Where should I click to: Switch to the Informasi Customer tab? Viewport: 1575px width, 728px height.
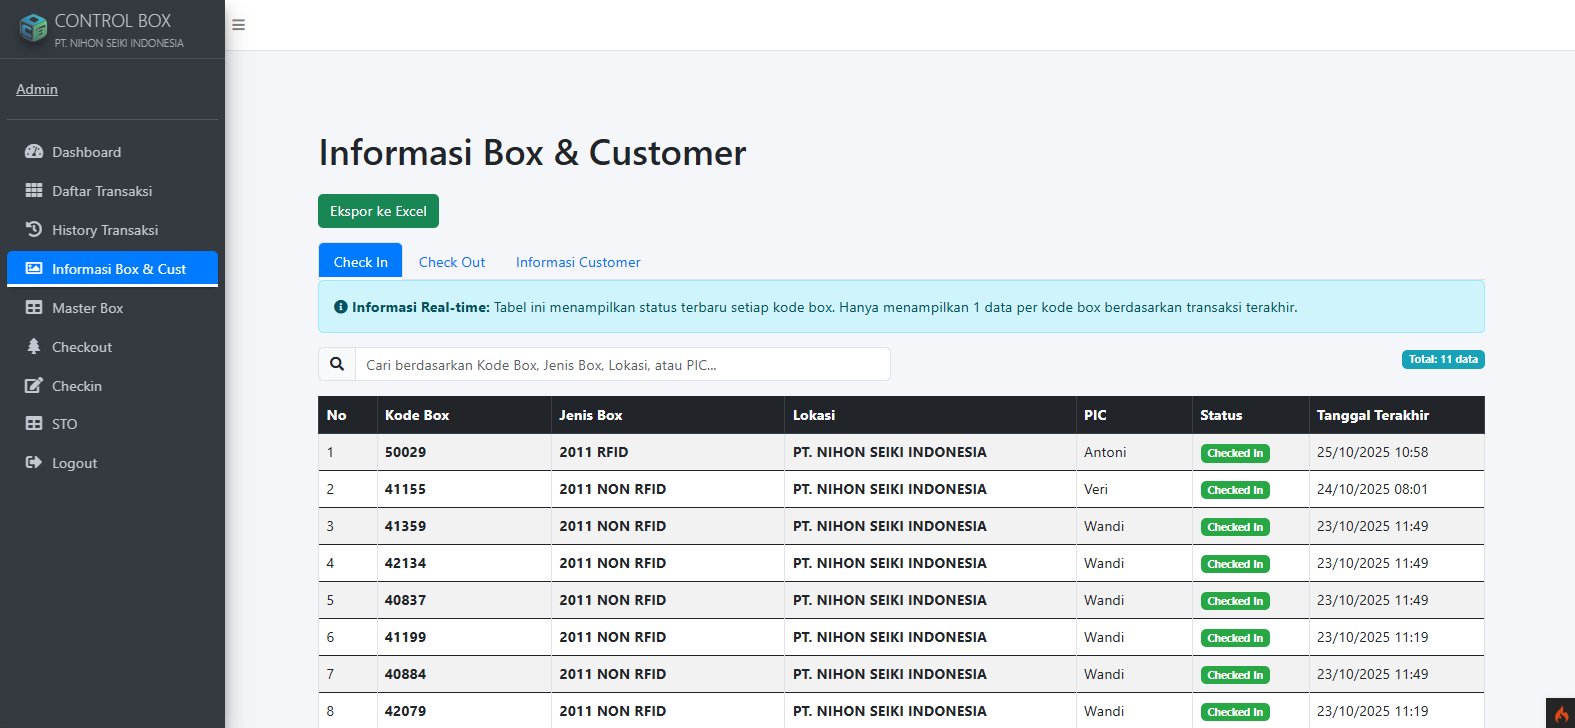point(578,262)
